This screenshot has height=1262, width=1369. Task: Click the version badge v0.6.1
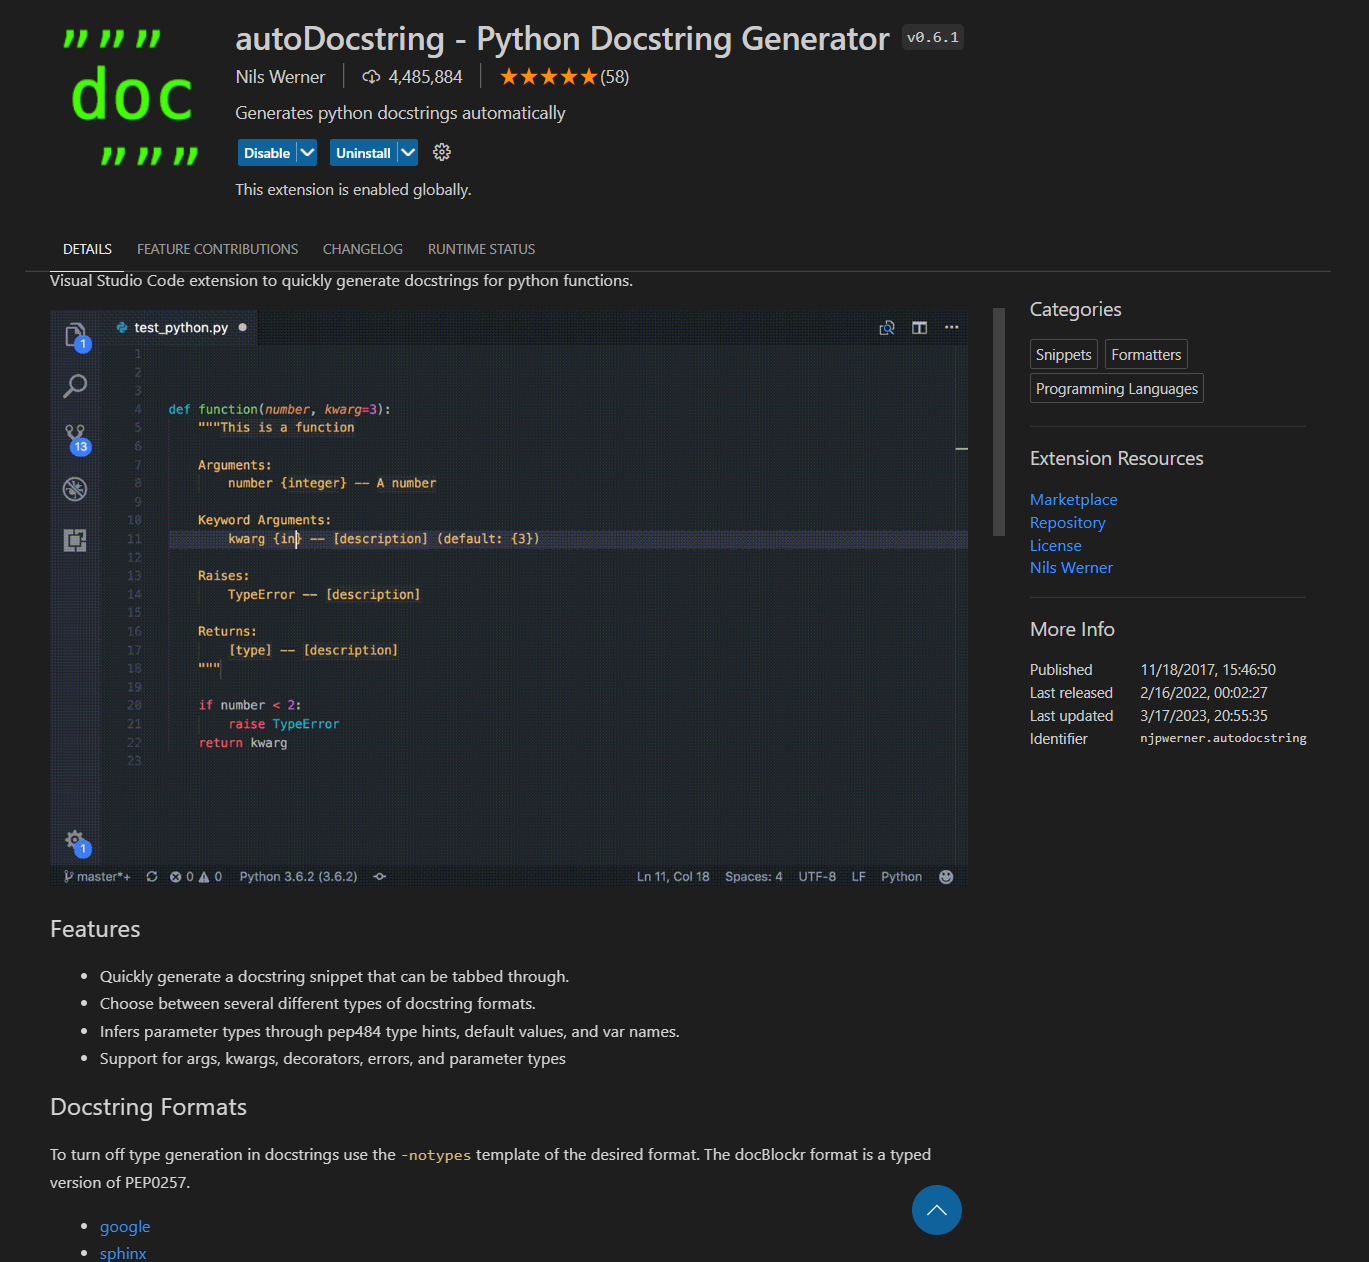point(933,37)
